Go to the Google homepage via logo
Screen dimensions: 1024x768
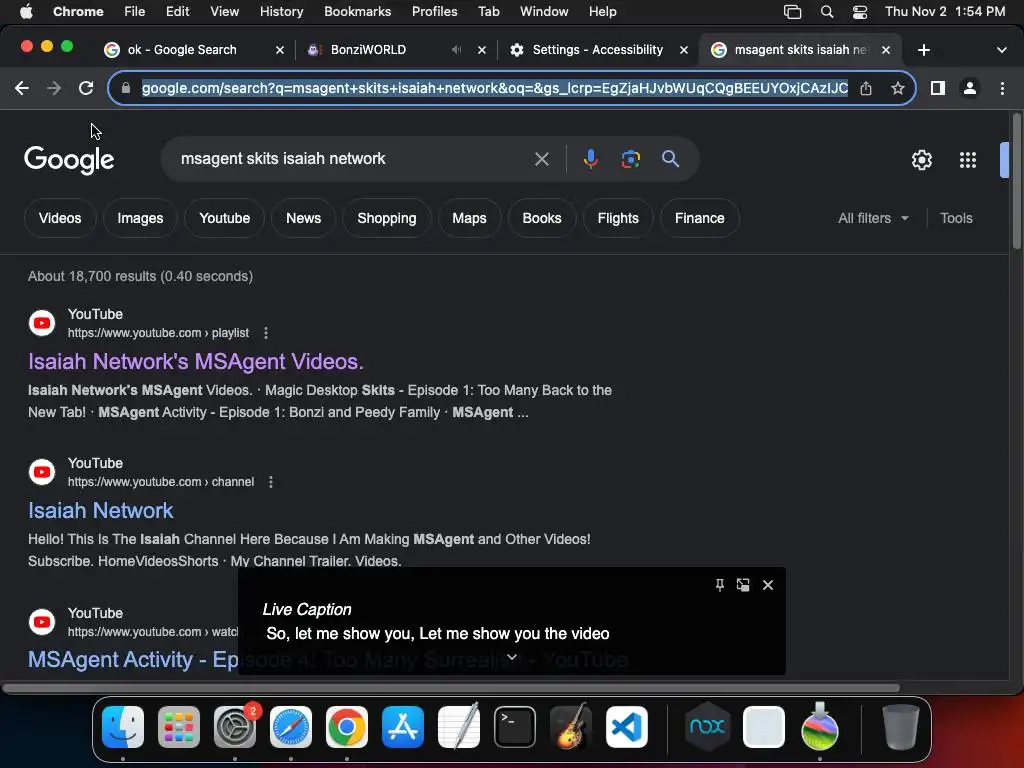[69, 160]
